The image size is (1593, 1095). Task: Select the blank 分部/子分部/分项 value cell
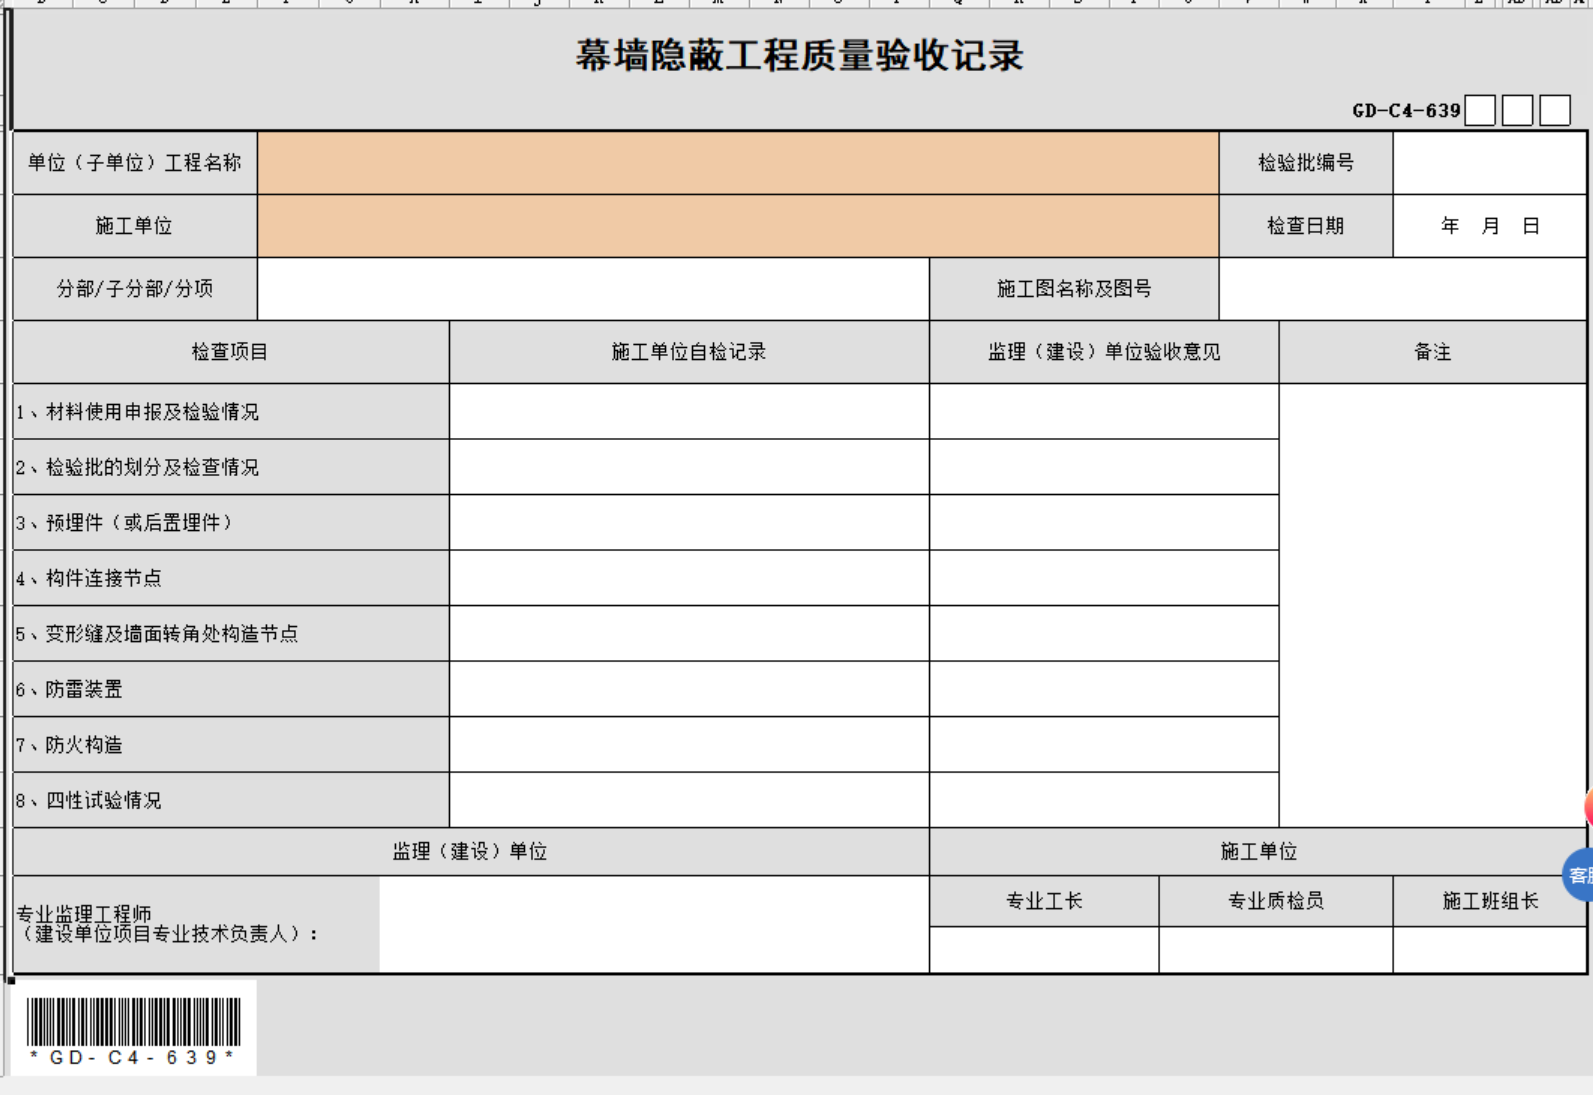pyautogui.click(x=592, y=289)
